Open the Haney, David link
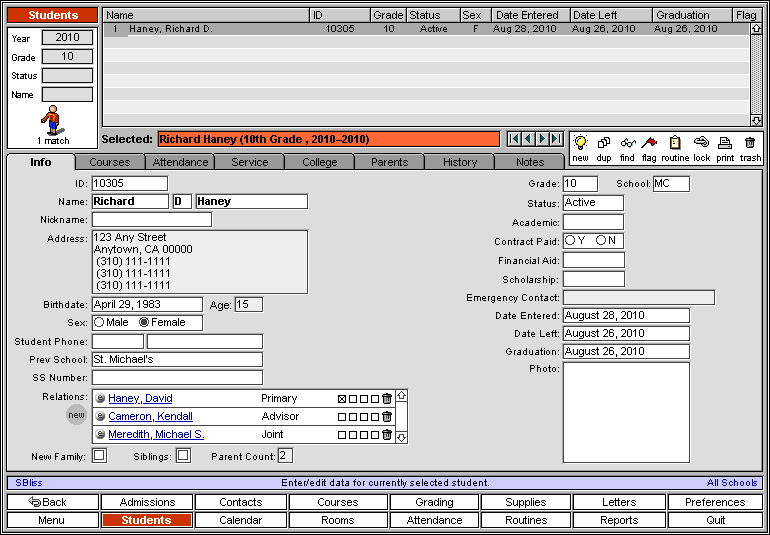The image size is (770, 535). pos(140,398)
